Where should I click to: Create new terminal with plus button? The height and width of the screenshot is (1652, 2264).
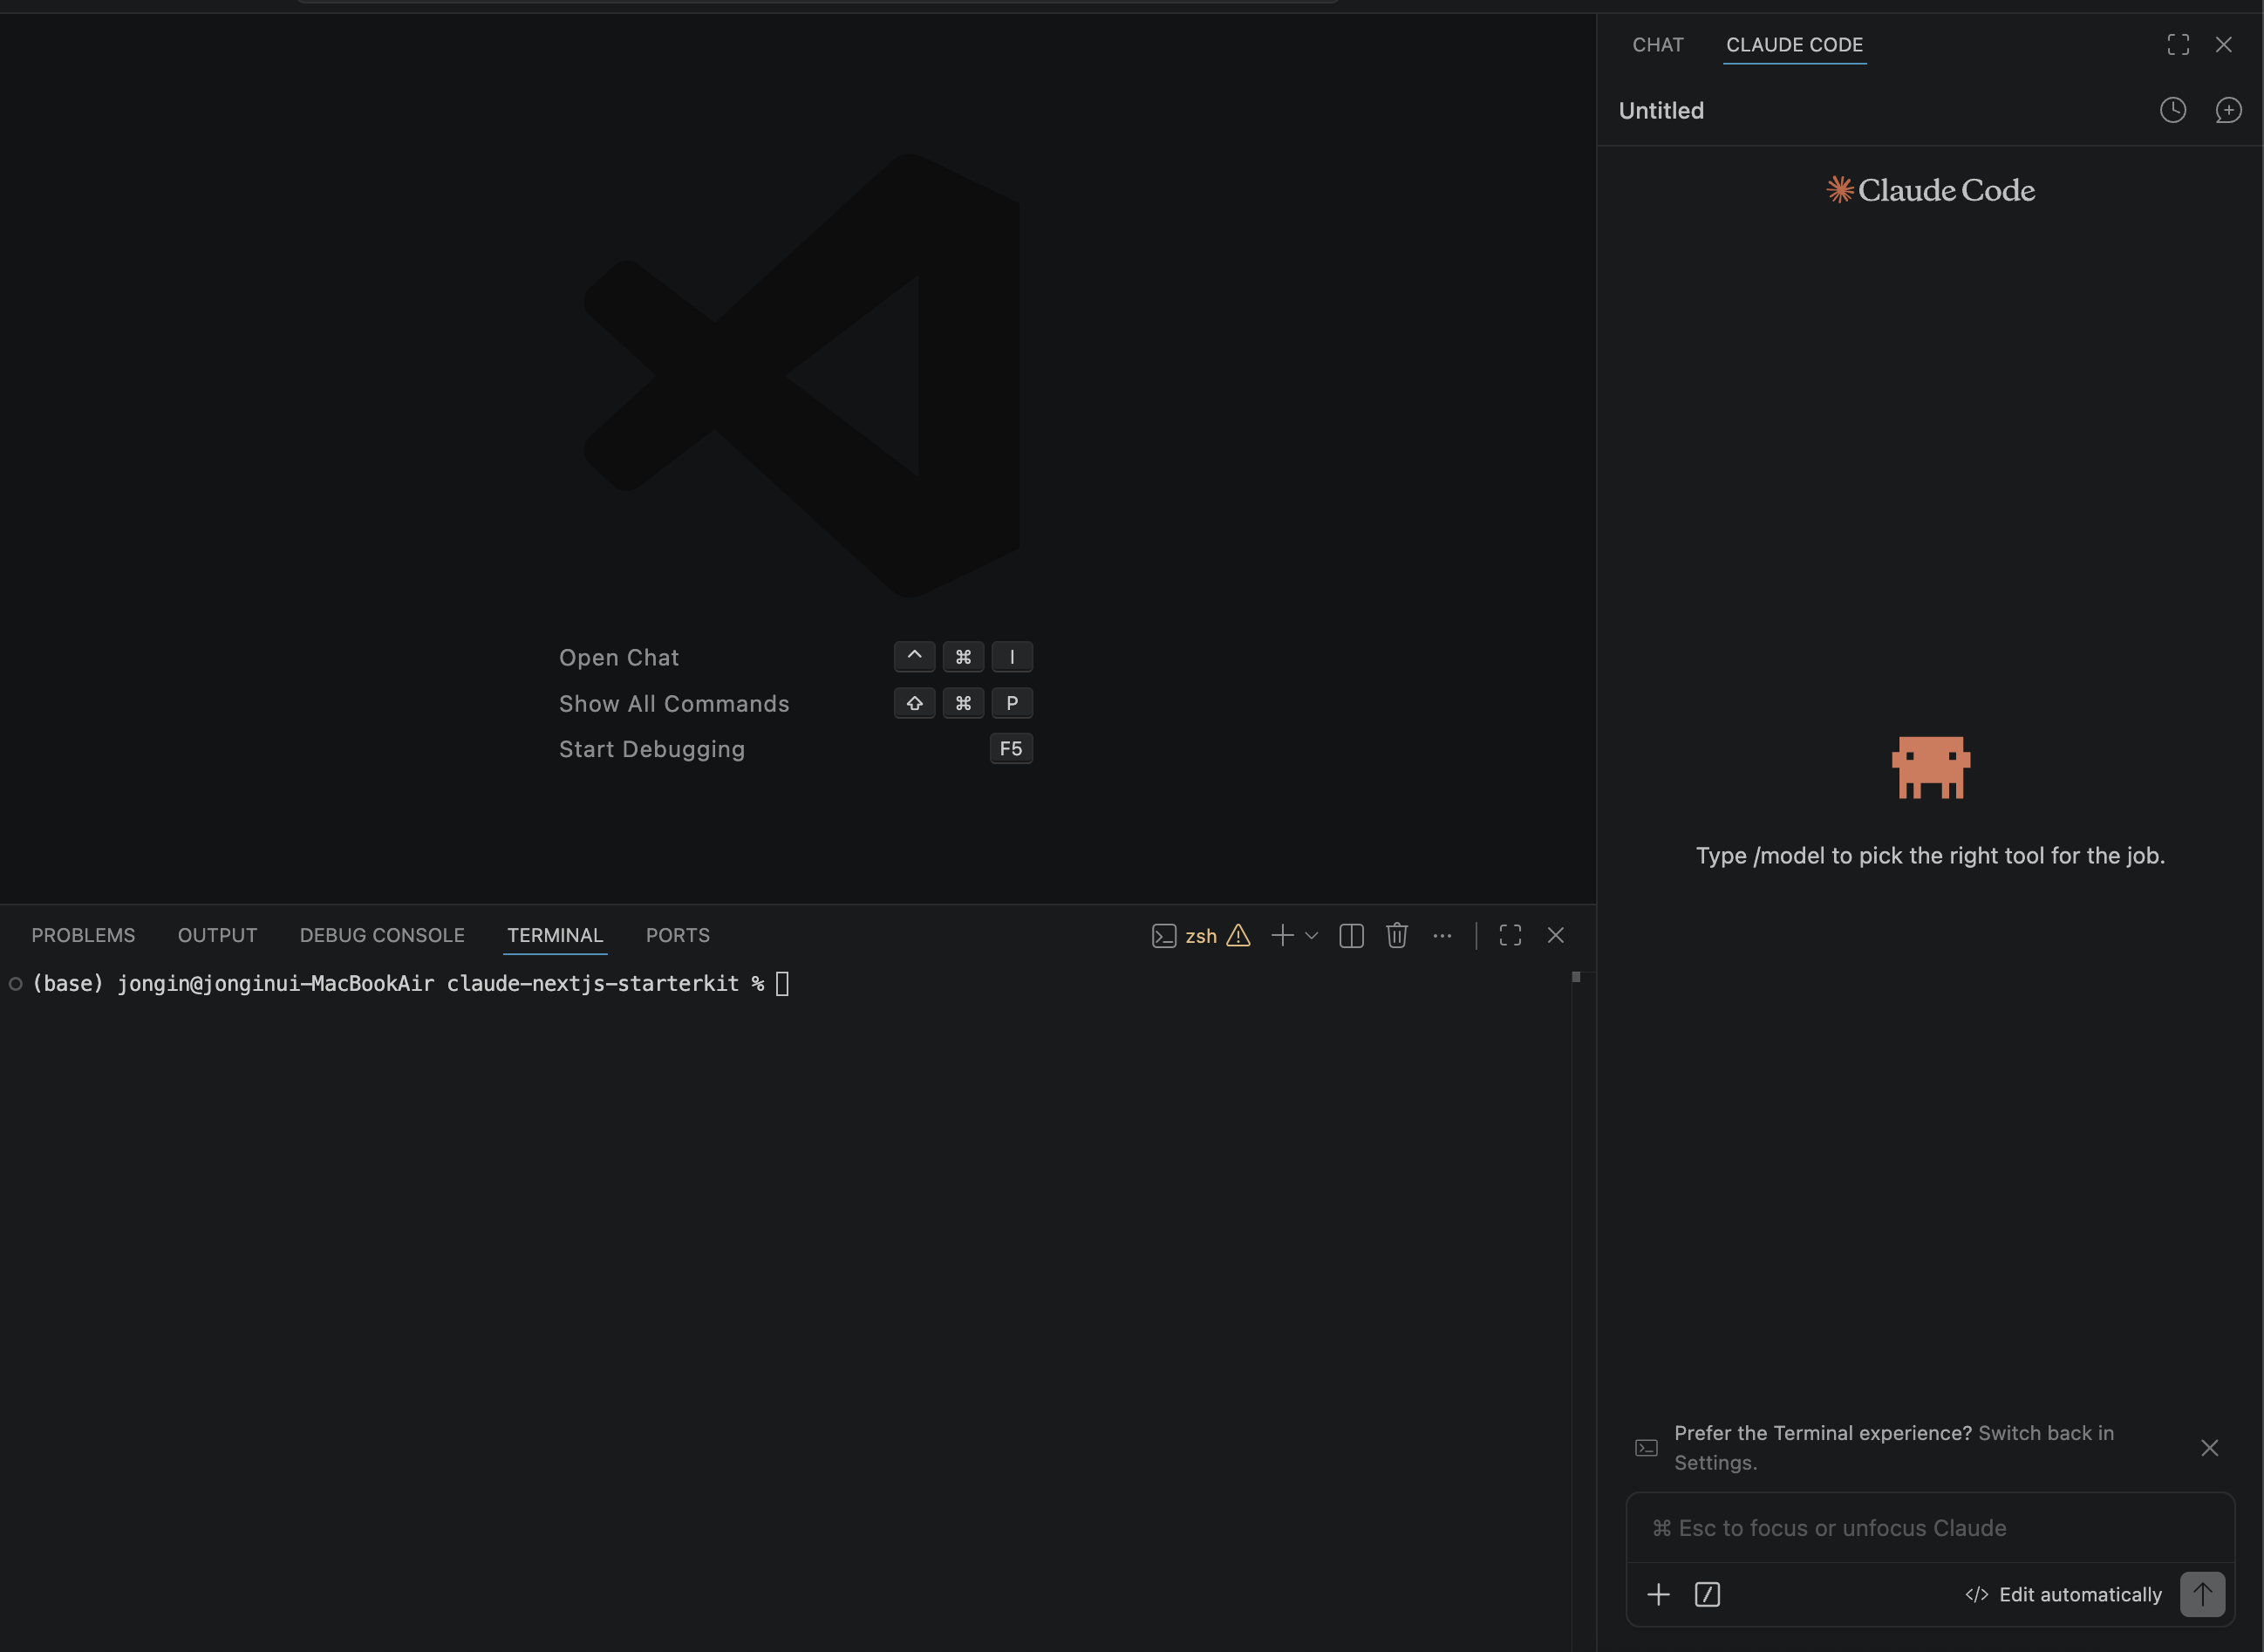coord(1282,935)
